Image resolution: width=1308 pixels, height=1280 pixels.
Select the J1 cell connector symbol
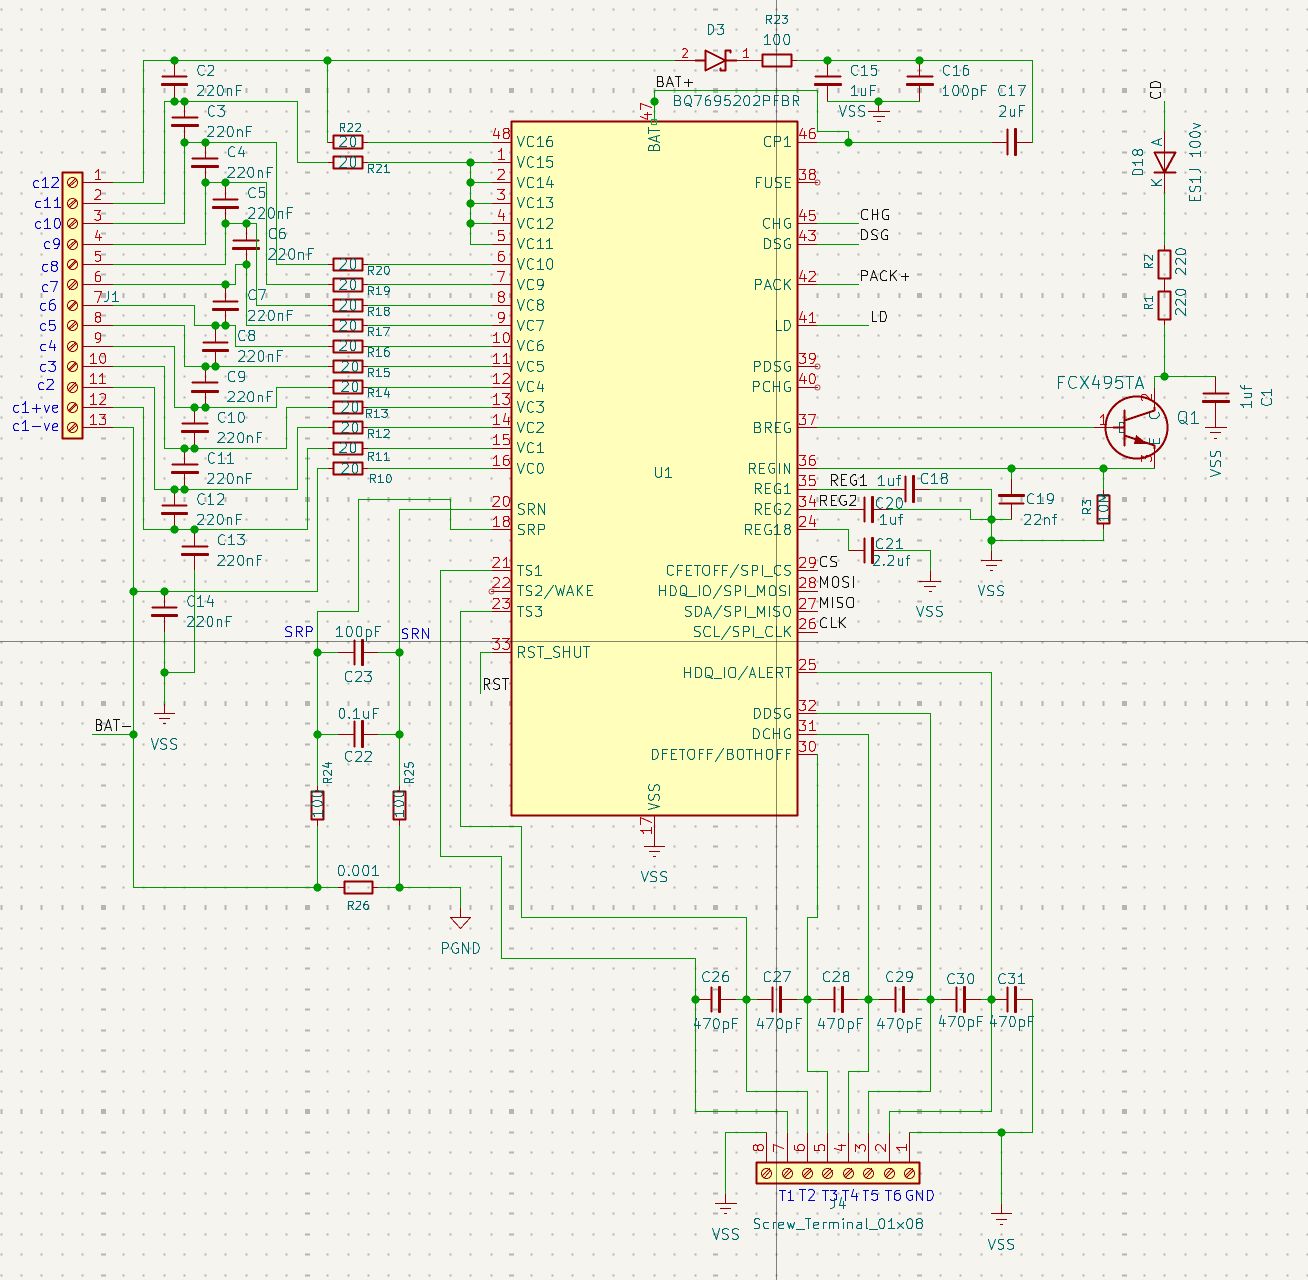coord(72,305)
